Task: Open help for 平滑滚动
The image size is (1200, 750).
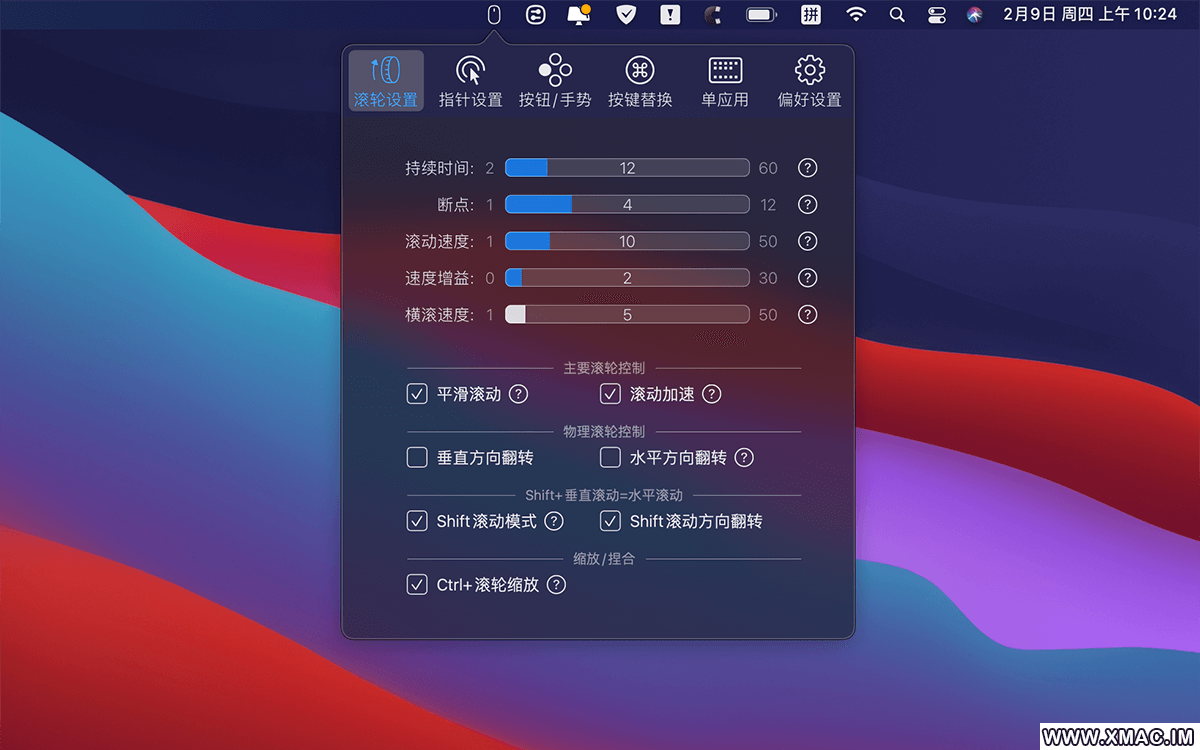Action: point(518,394)
